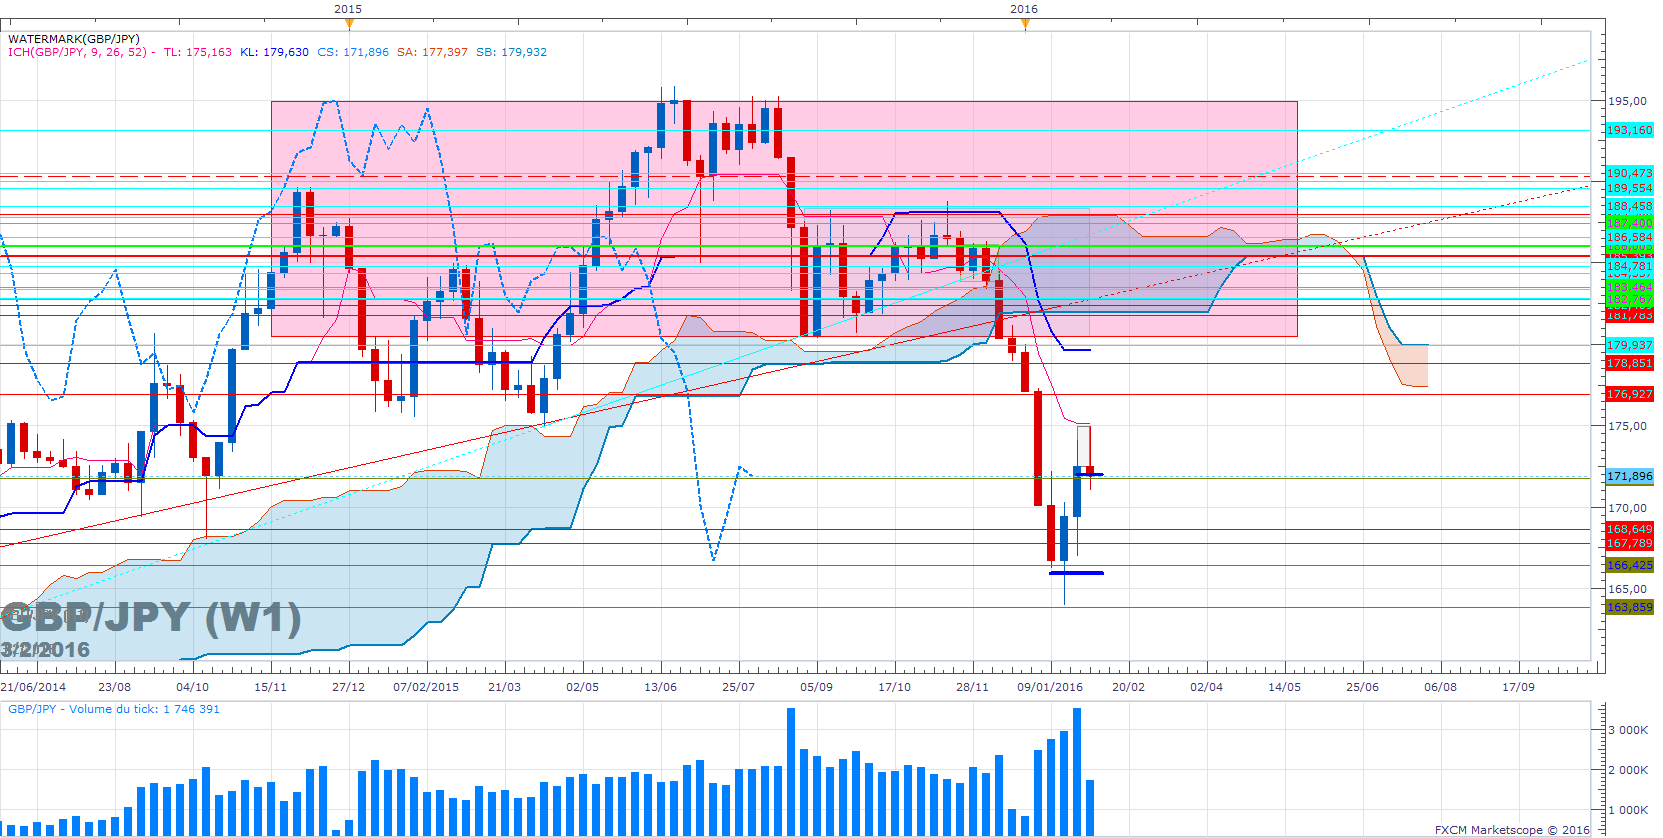The width and height of the screenshot is (1663, 838).
Task: Click the 02/05 date label
Action: 583,687
